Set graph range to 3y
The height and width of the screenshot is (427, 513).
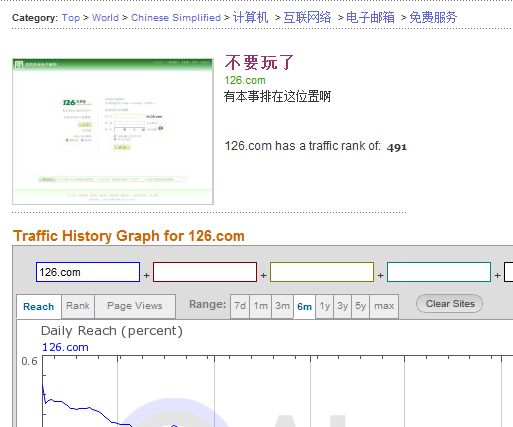pos(342,306)
